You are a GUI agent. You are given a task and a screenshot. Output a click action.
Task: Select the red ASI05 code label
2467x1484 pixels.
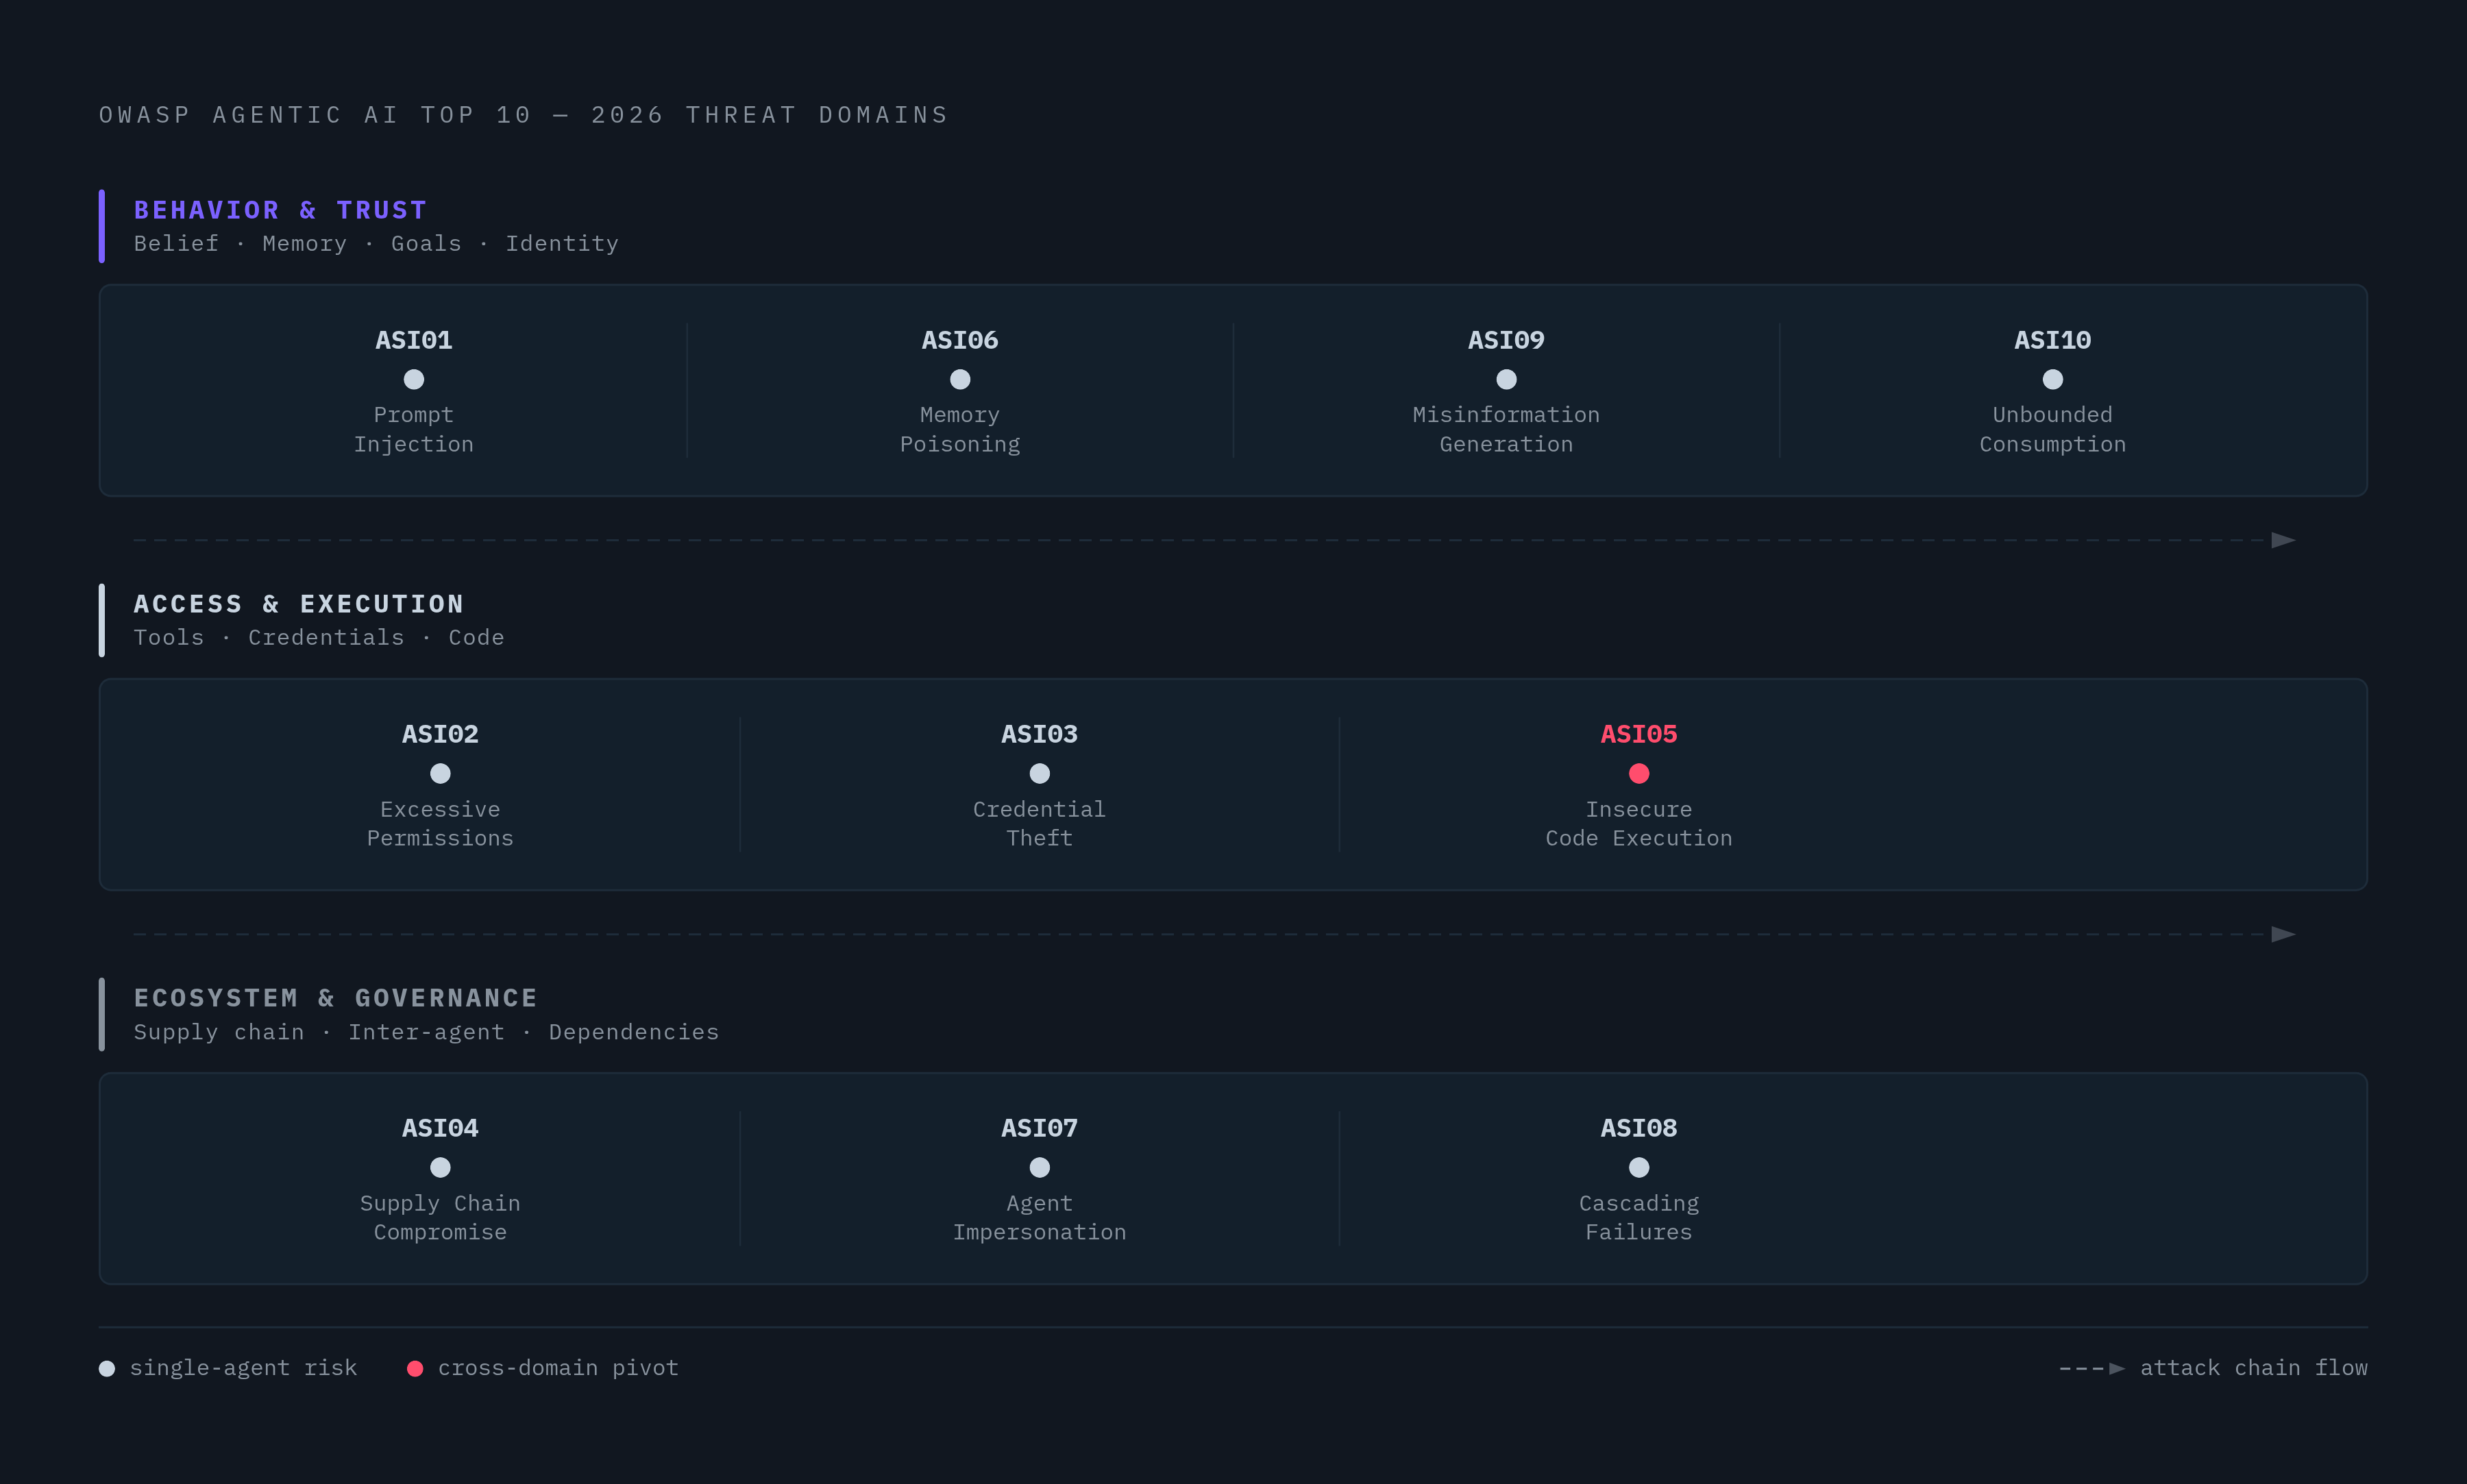(1638, 734)
